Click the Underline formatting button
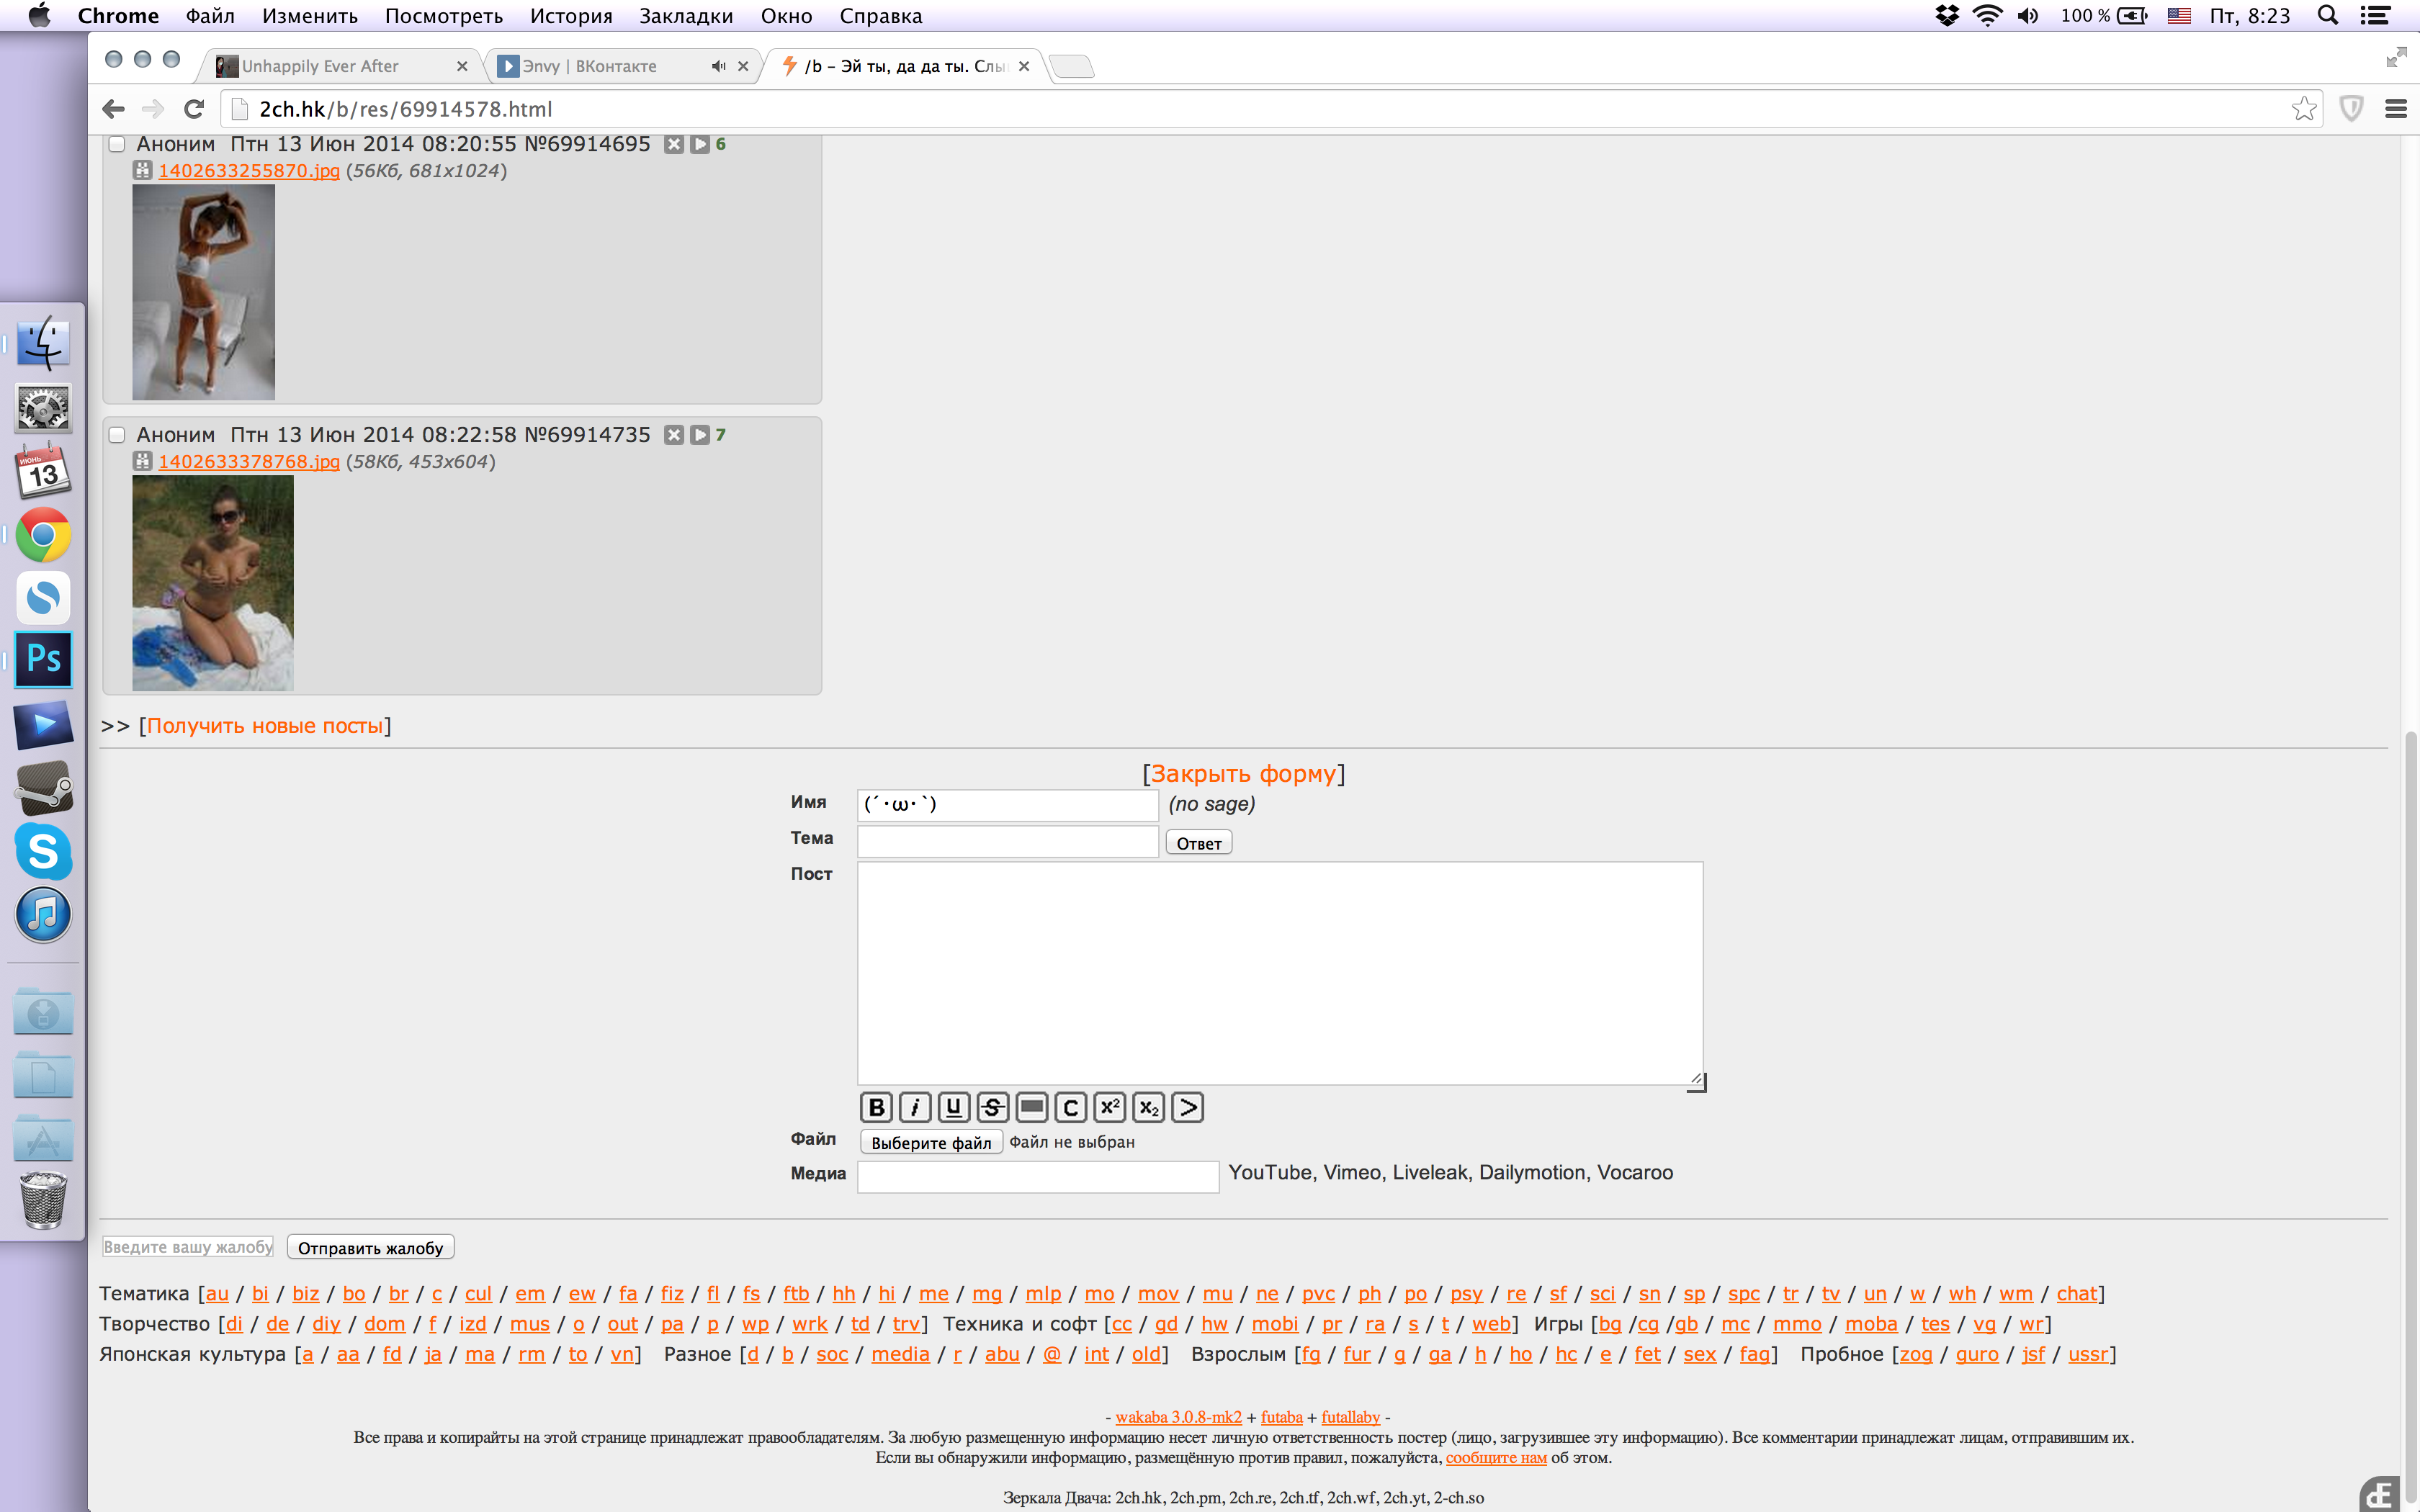2420x1512 pixels. tap(953, 1107)
